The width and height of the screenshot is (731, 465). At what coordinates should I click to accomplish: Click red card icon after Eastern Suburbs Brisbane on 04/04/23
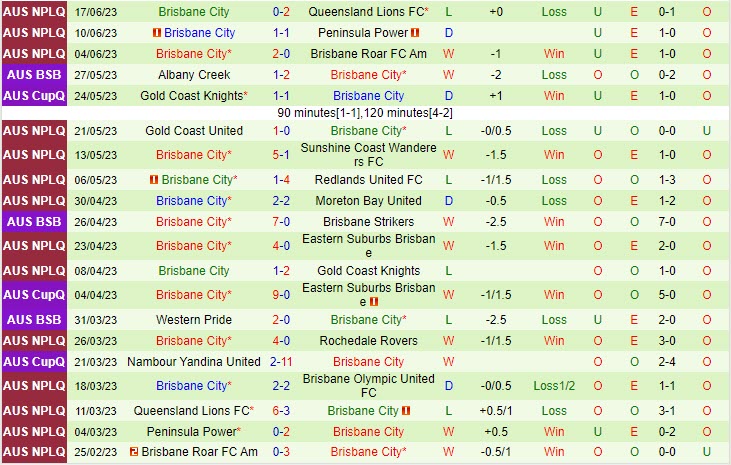tap(373, 301)
